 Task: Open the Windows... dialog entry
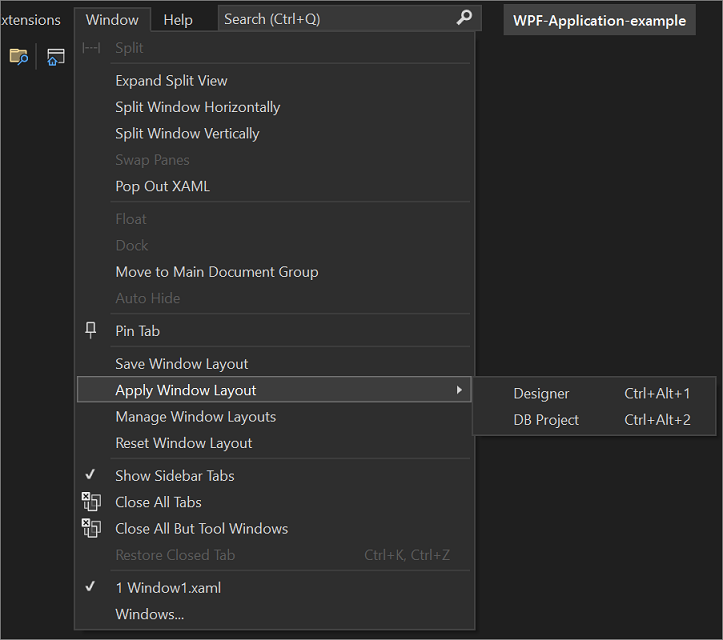(x=149, y=614)
